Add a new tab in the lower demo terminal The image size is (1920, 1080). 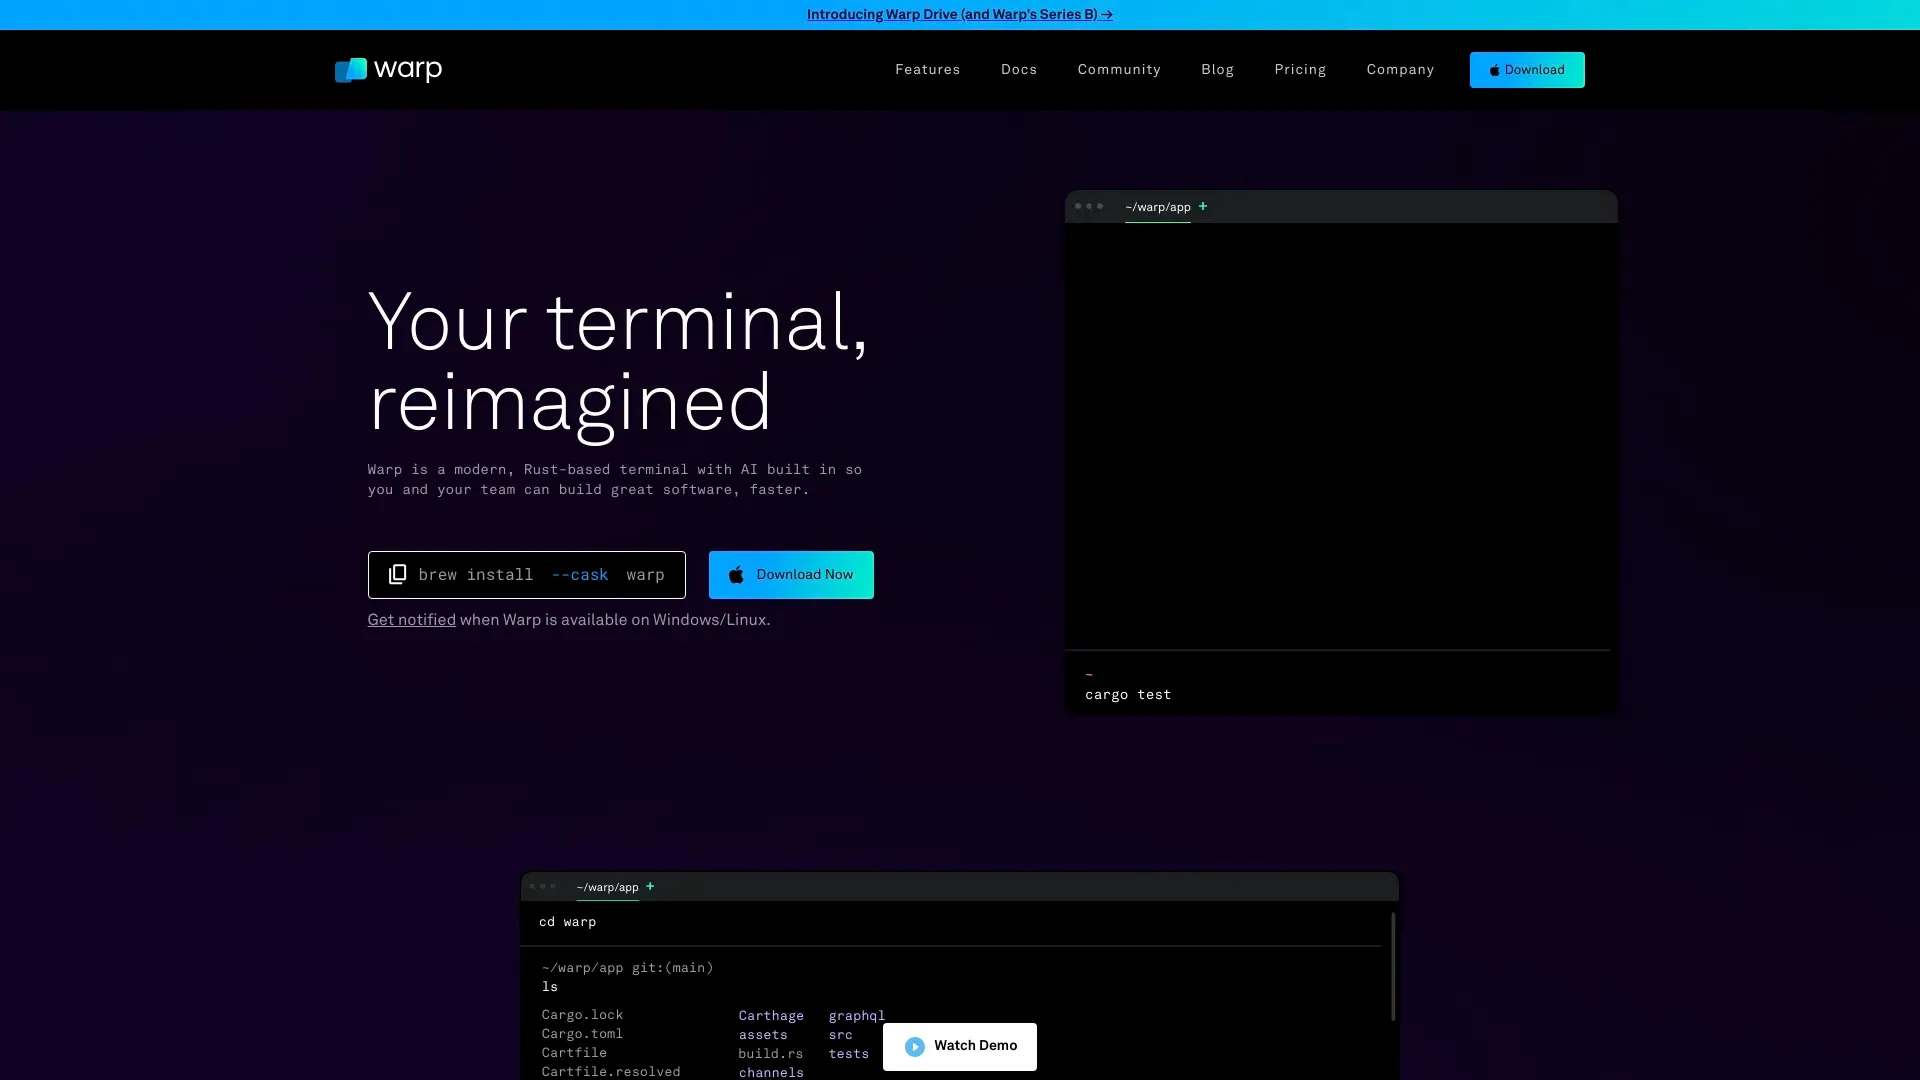[x=650, y=886]
